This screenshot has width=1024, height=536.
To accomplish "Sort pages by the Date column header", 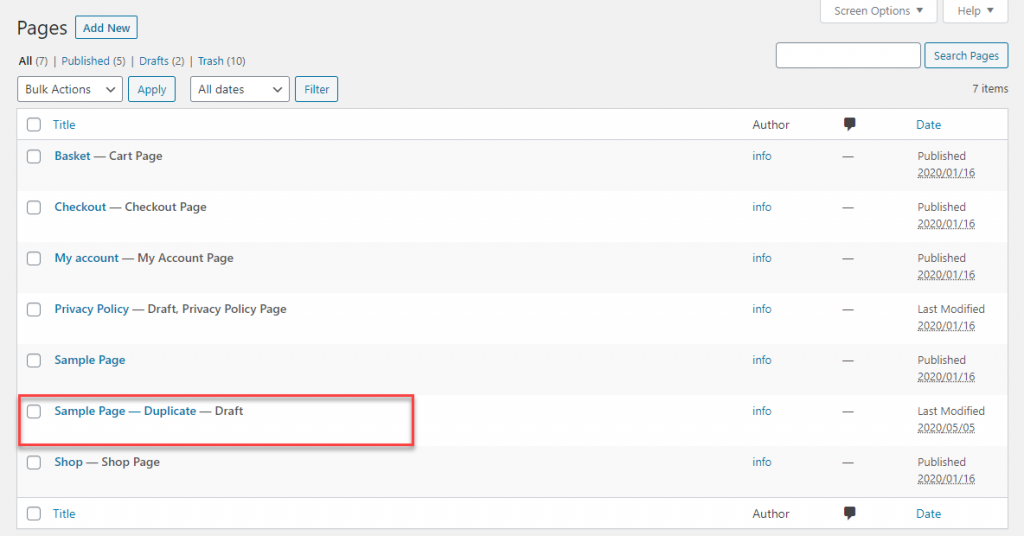I will 928,125.
